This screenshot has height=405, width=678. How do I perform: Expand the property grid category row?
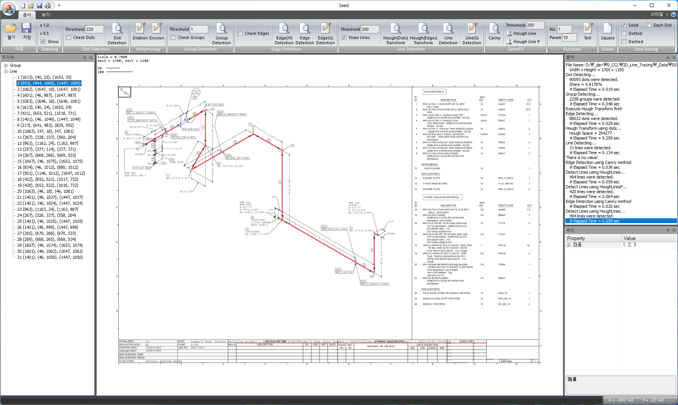click(x=570, y=245)
